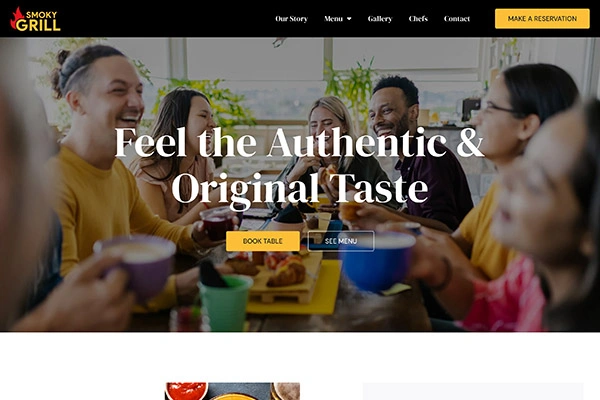Click the red flame icon in the logo
This screenshot has height=400, width=600.
16,18
